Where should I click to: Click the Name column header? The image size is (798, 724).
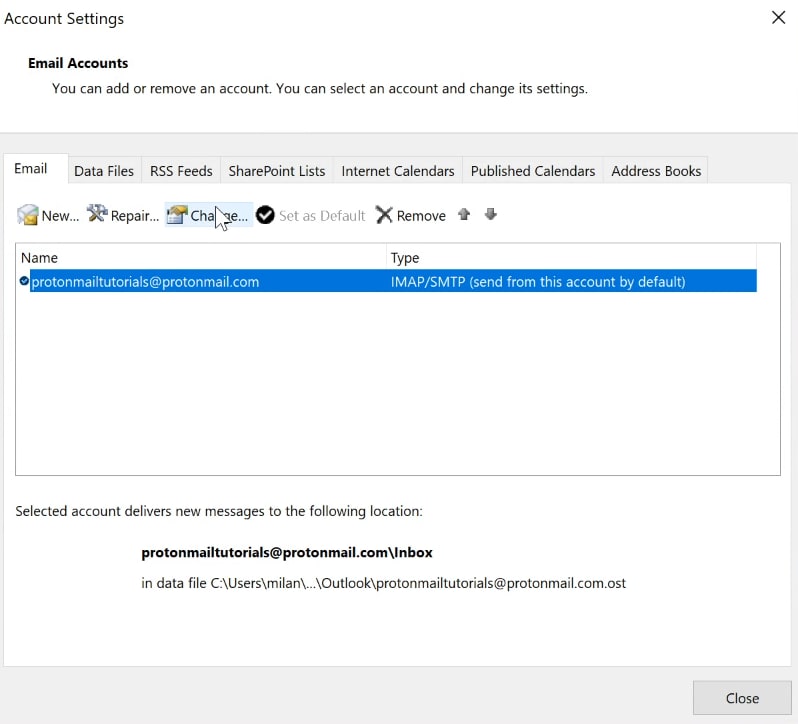201,257
